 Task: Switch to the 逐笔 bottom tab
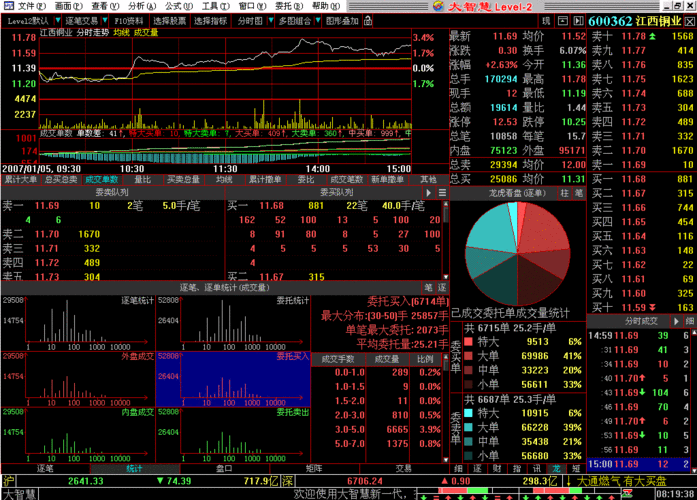[x=45, y=468]
